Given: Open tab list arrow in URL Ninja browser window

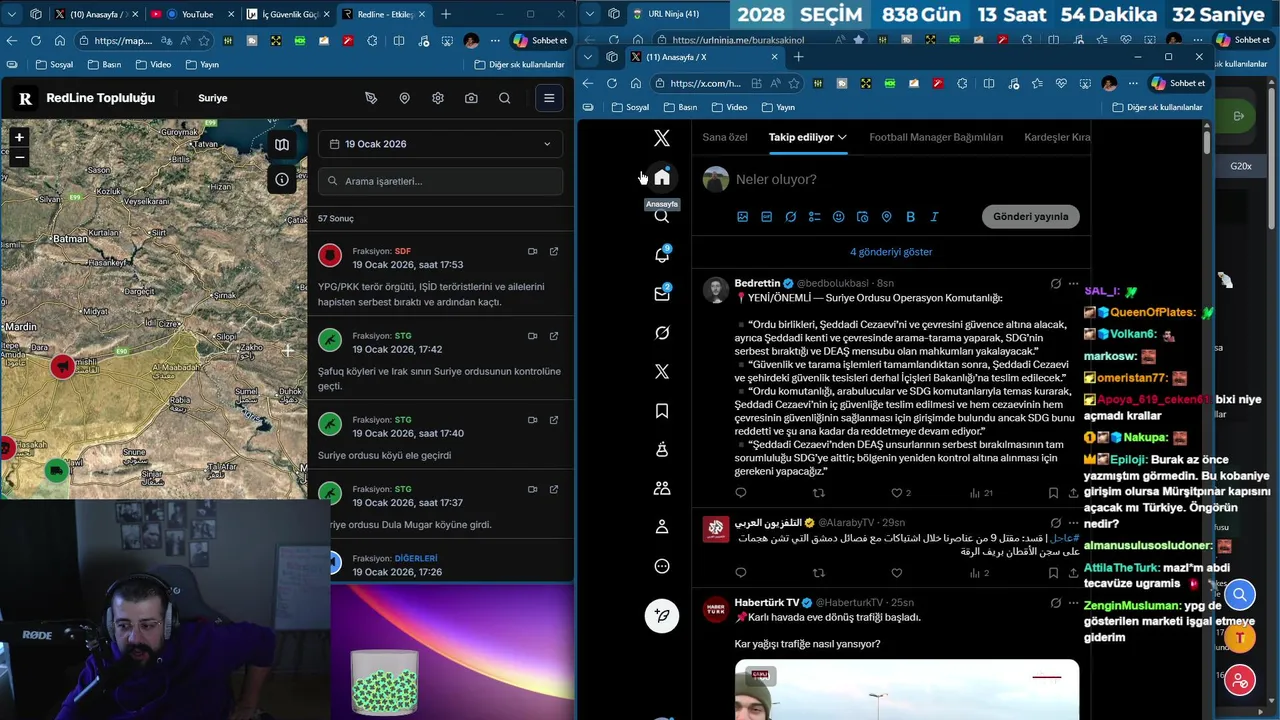Looking at the screenshot, I should click(x=590, y=14).
